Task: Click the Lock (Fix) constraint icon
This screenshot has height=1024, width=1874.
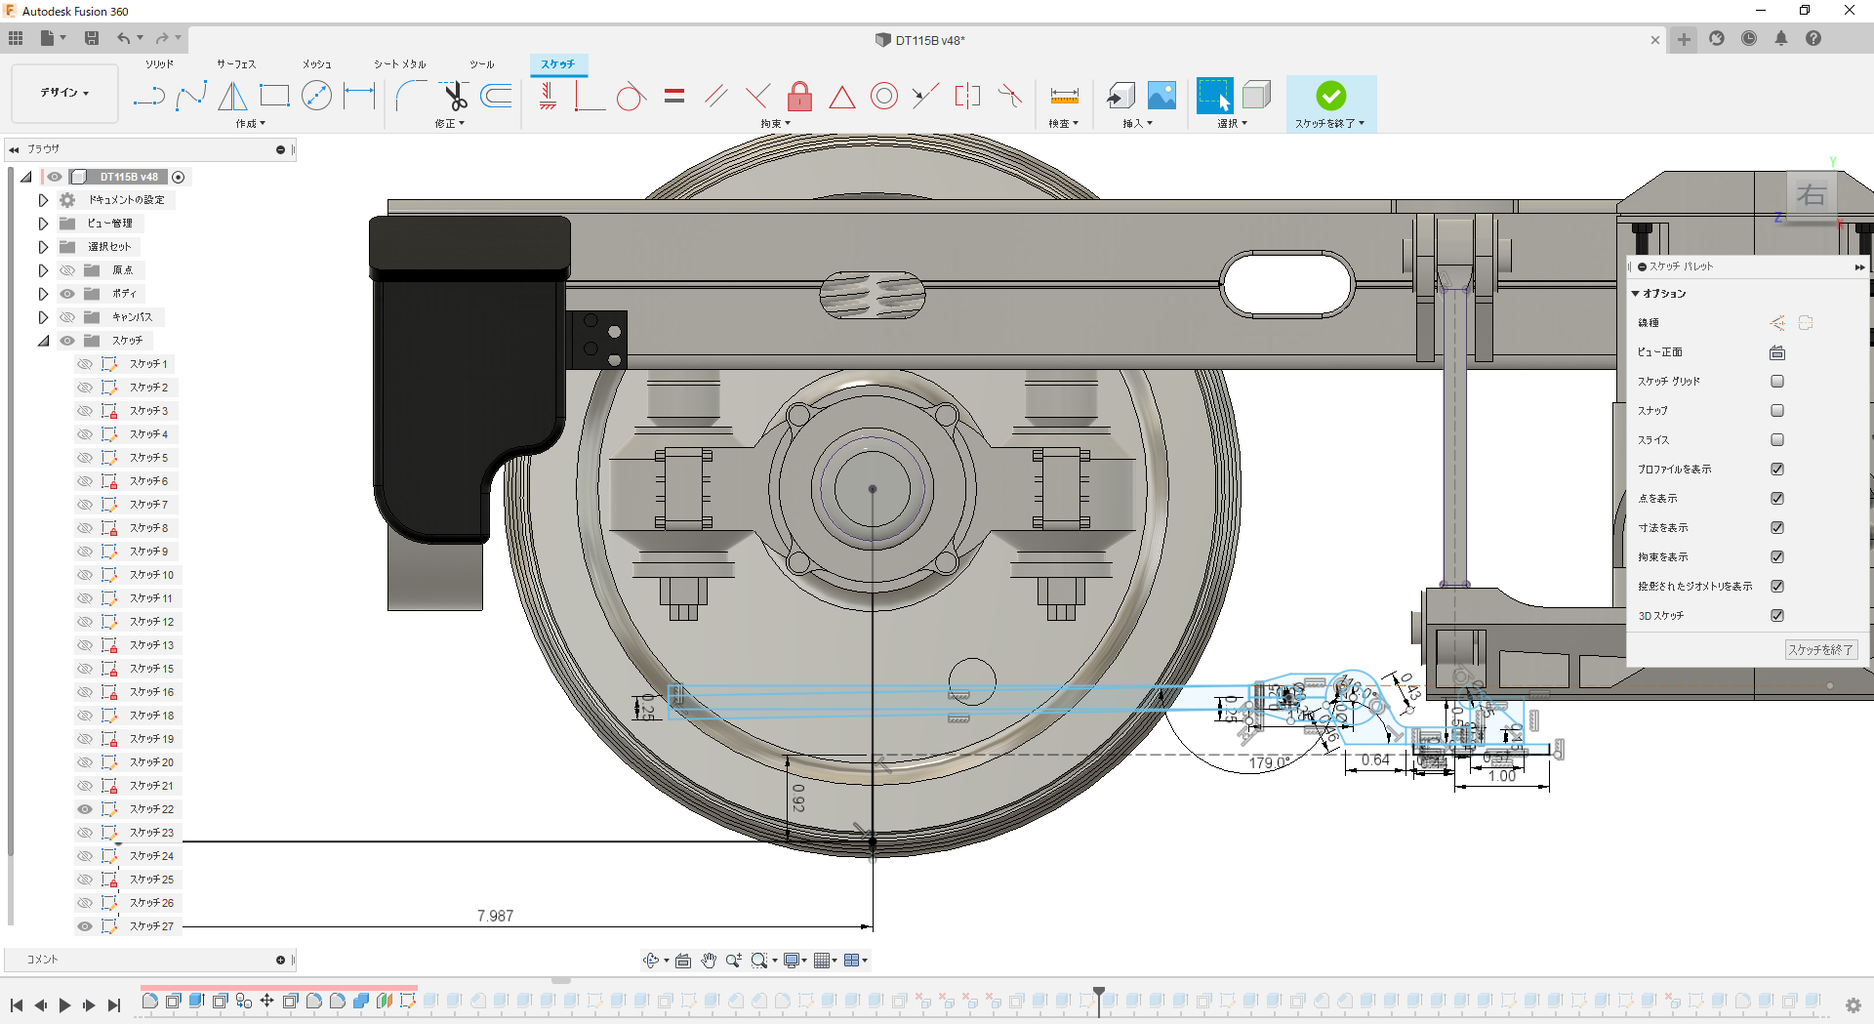Action: (799, 96)
